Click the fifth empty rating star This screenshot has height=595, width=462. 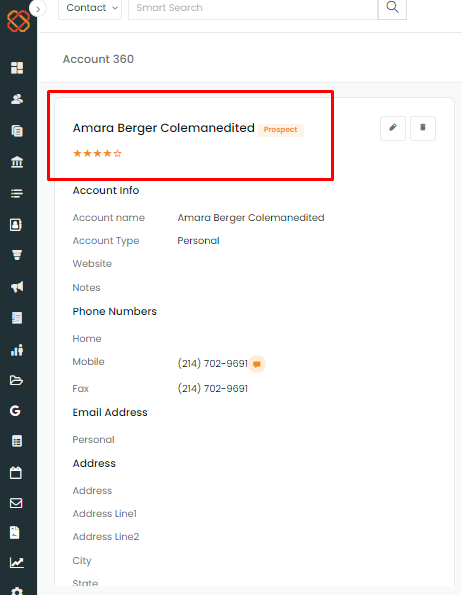pyautogui.click(x=118, y=153)
